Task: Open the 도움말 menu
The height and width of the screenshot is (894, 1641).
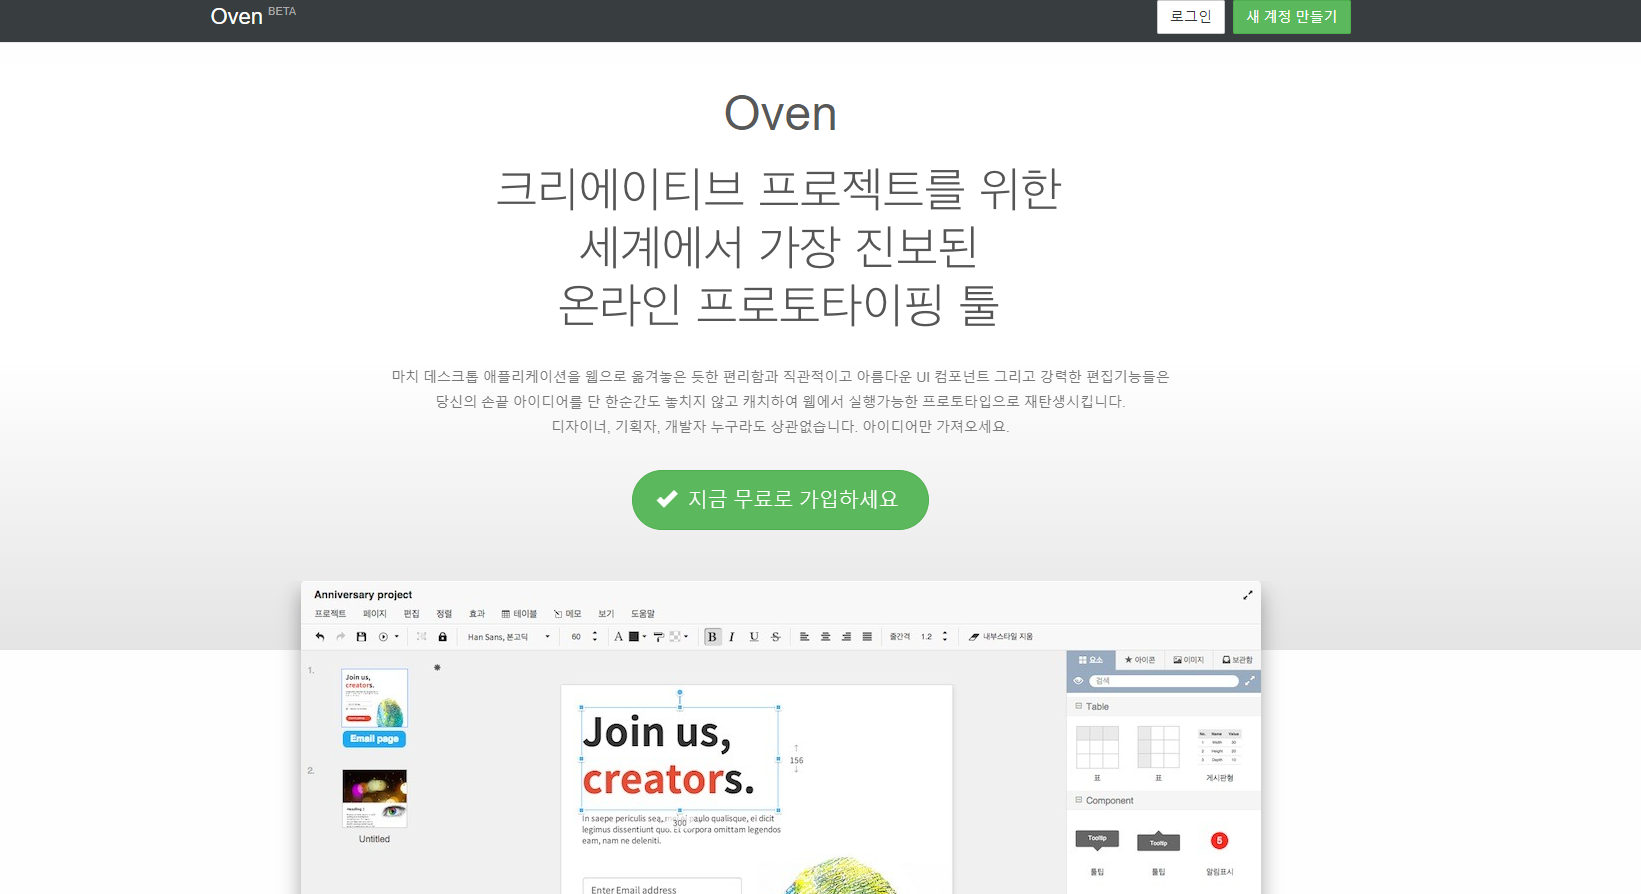Action: [643, 614]
